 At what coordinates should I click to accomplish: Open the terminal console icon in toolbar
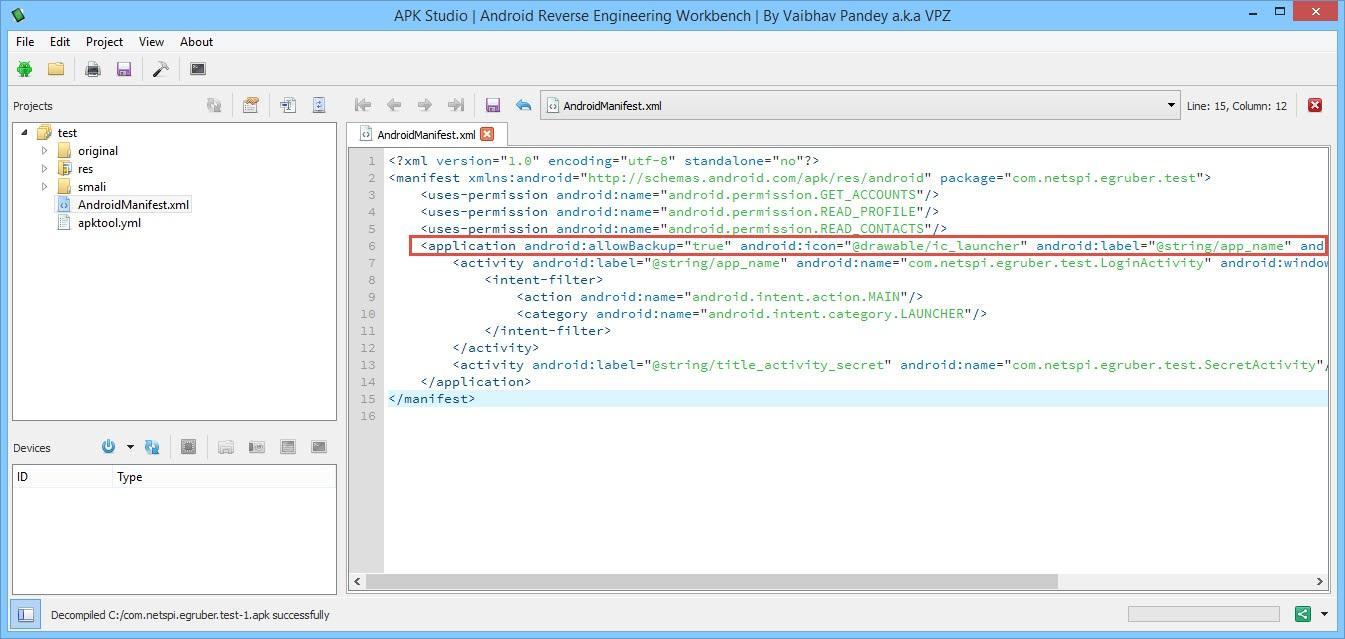(x=198, y=69)
